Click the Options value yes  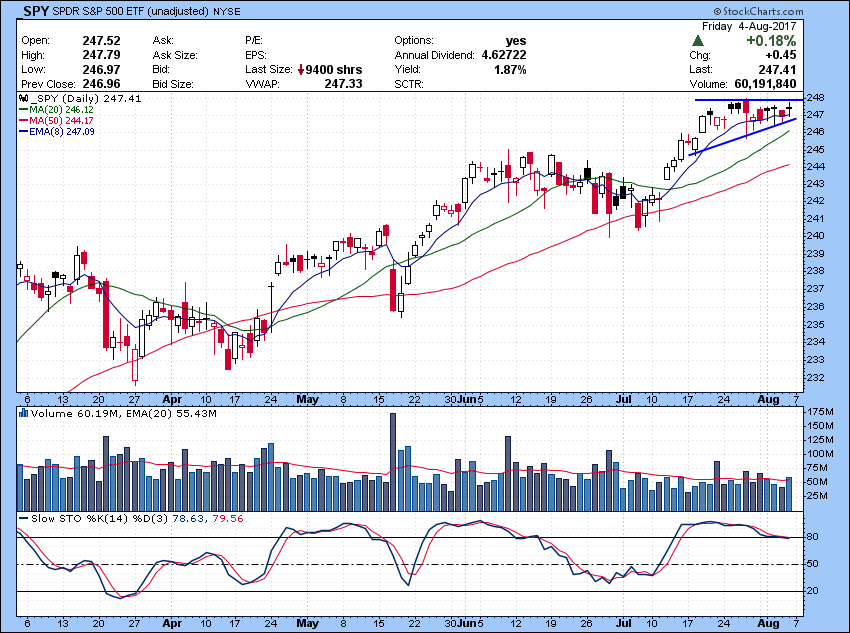click(x=516, y=41)
